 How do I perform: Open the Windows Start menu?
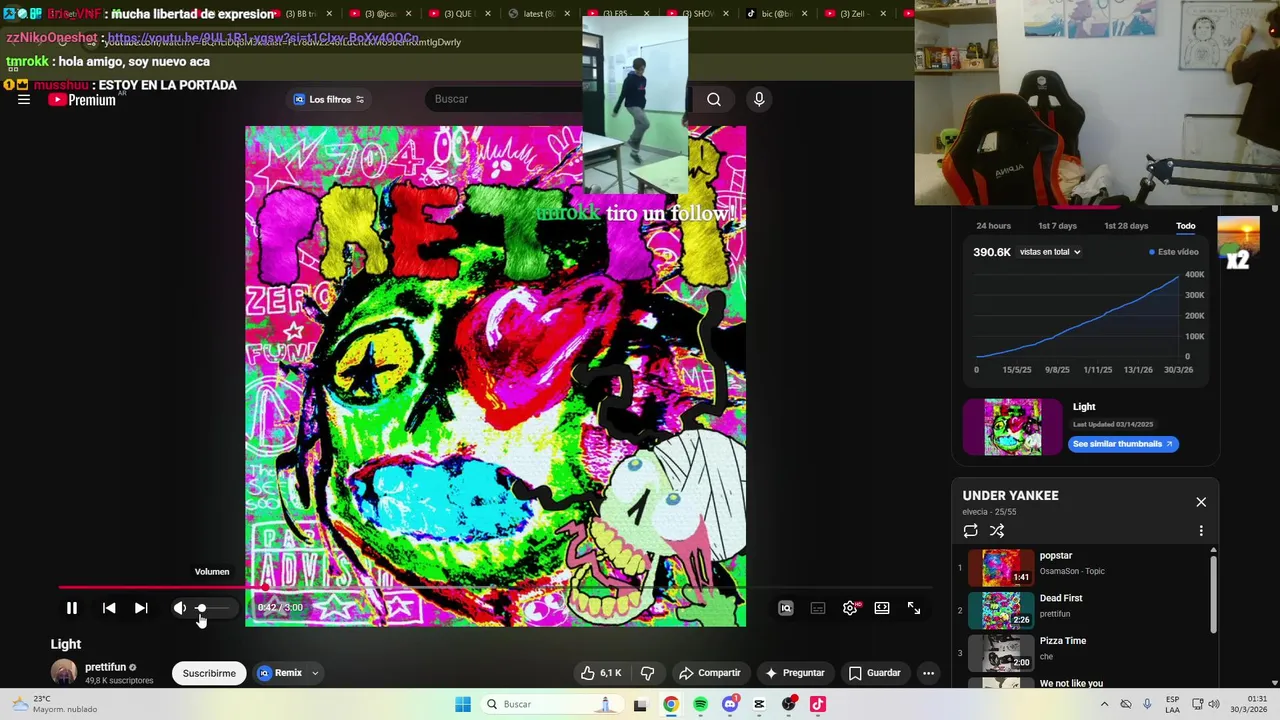click(463, 704)
